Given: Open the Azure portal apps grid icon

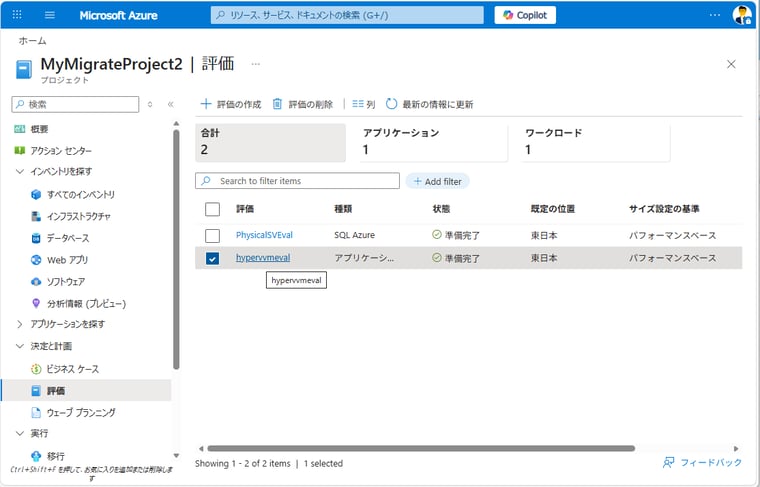Looking at the screenshot, I should coord(17,15).
